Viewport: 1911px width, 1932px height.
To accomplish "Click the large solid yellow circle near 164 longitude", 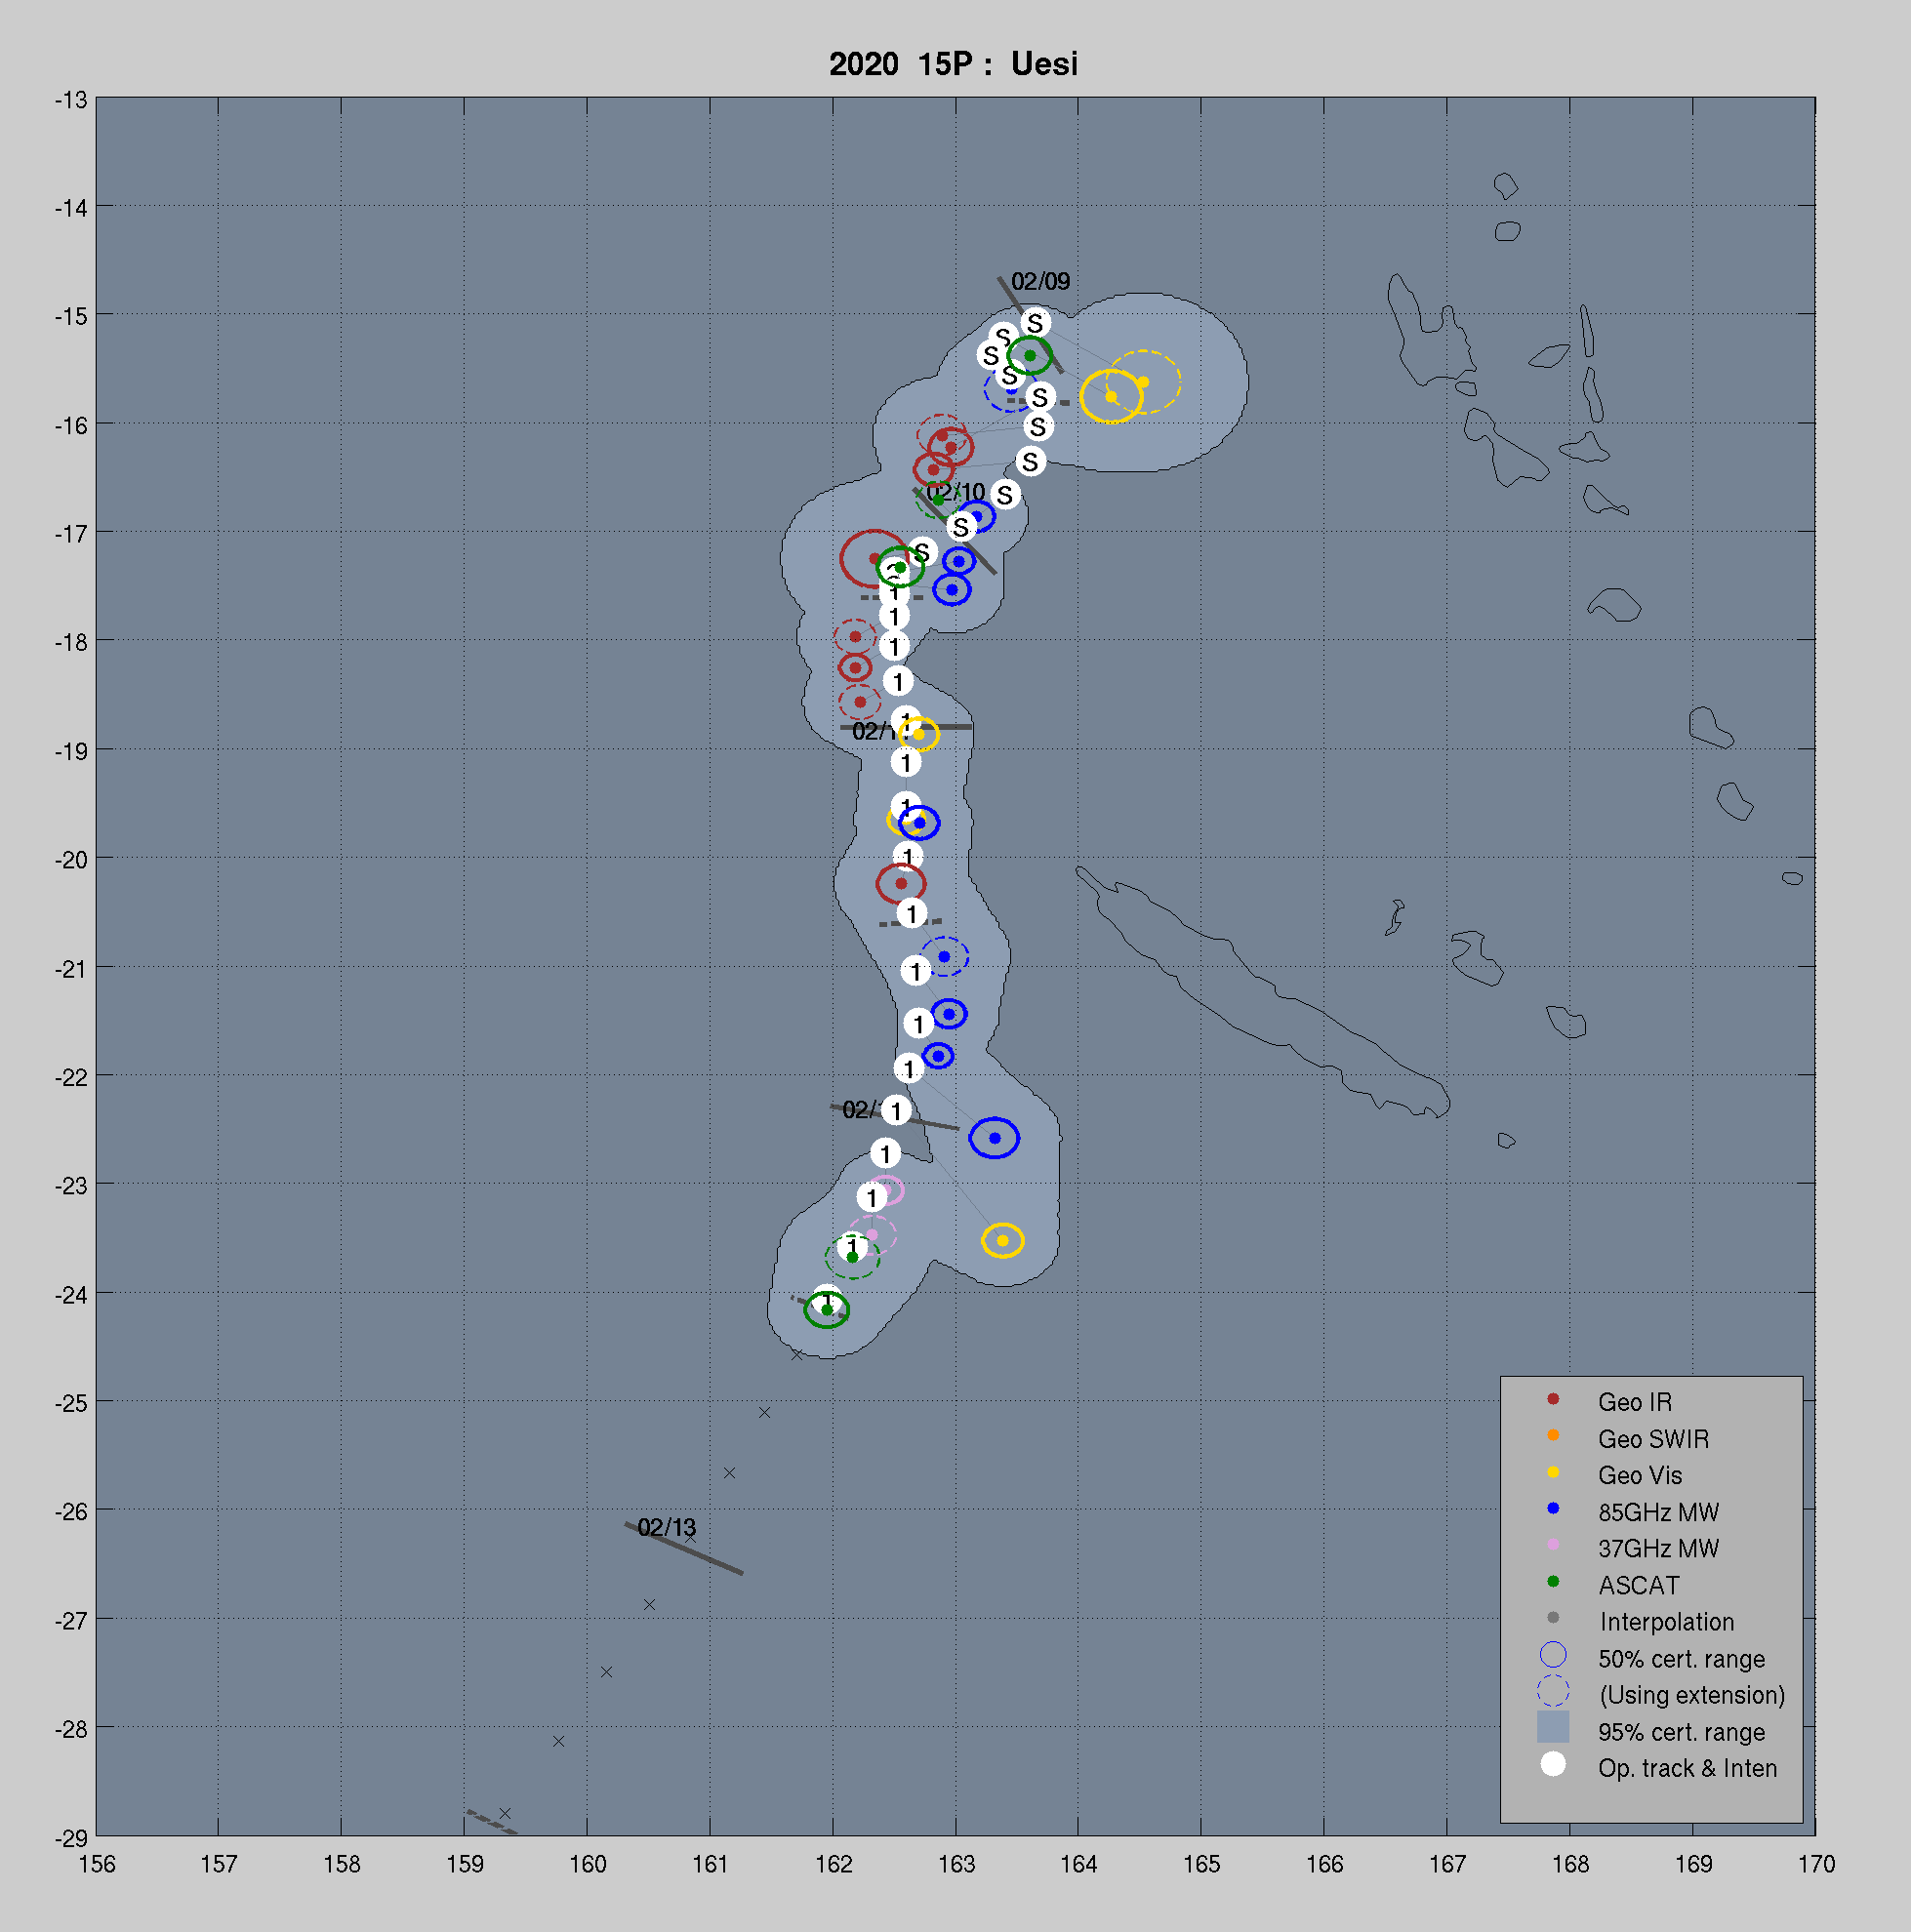I will tap(1110, 397).
